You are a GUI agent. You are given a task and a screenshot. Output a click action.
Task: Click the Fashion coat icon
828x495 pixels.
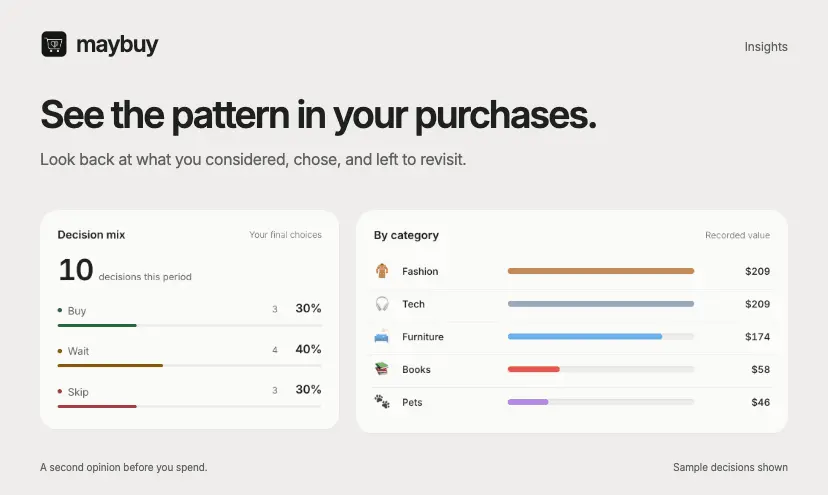point(382,271)
